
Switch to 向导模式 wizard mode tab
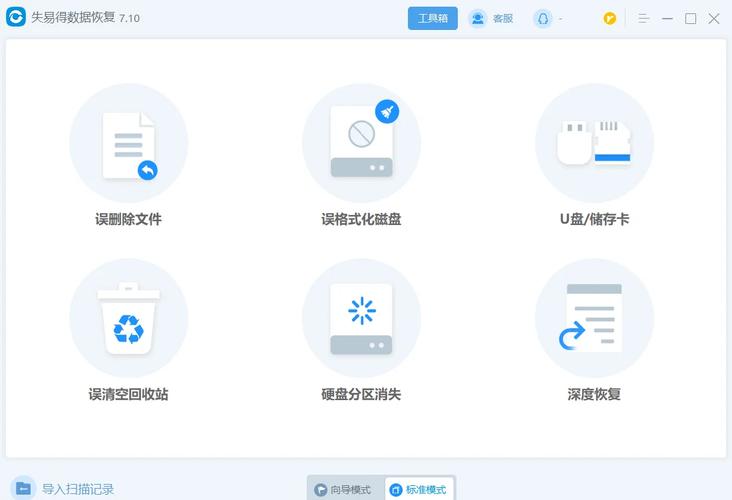[343, 490]
